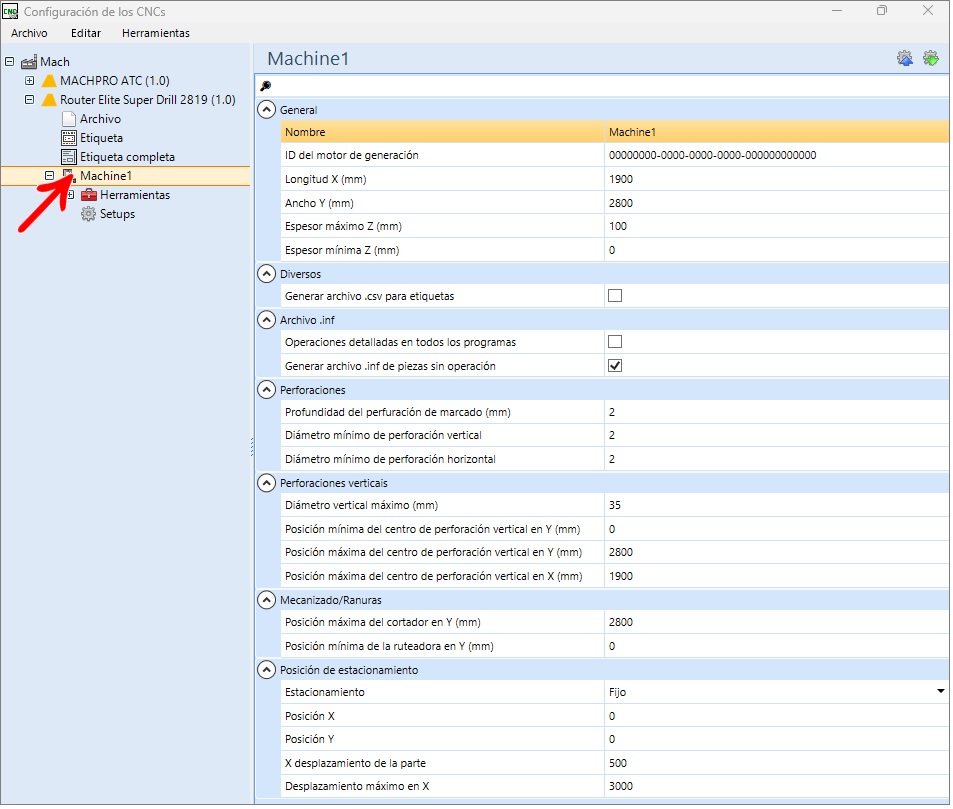The width and height of the screenshot is (953, 809).
Task: Click the Mach factory root icon
Action: (x=29, y=62)
